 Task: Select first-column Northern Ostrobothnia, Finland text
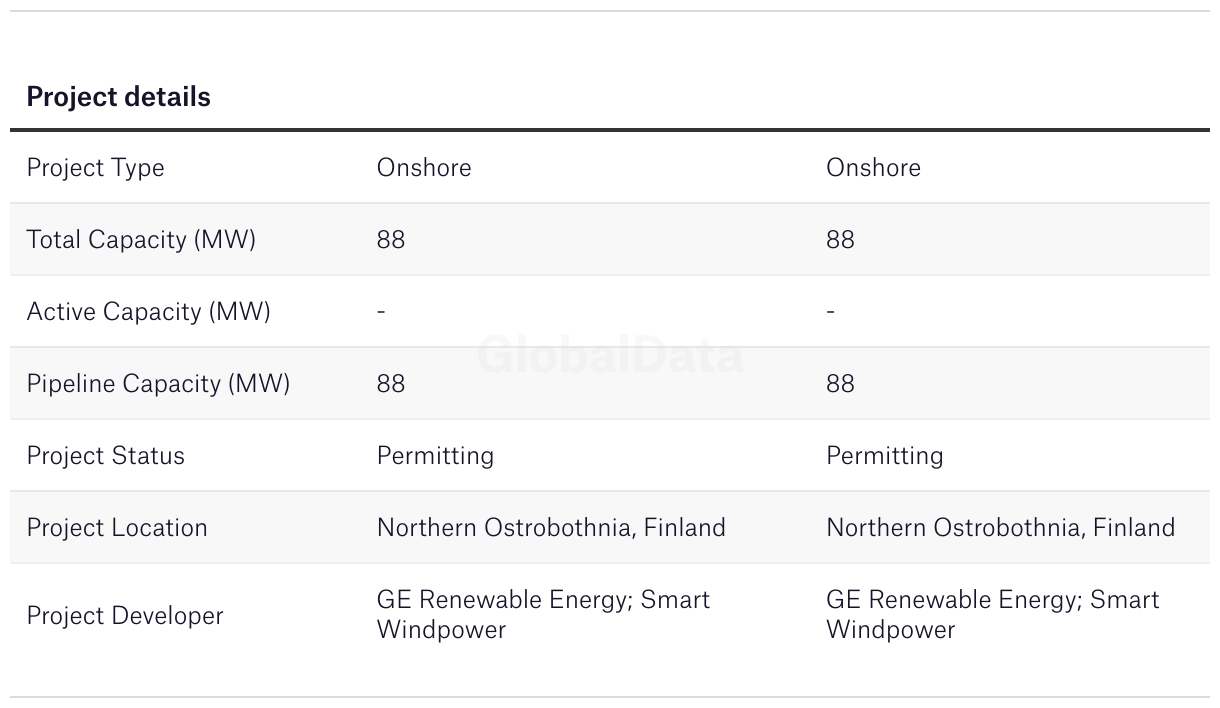pos(551,528)
